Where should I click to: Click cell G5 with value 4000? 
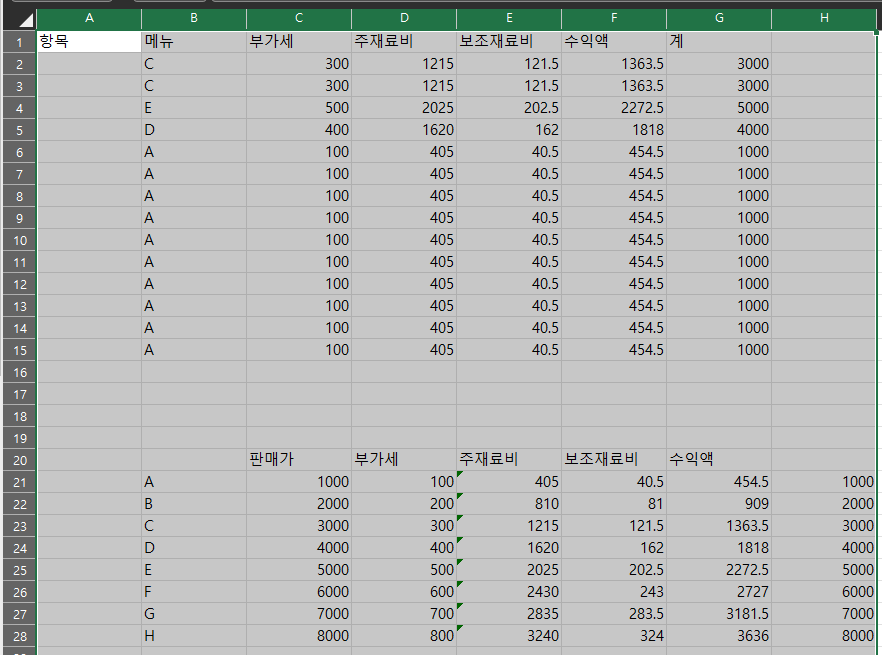coord(719,130)
